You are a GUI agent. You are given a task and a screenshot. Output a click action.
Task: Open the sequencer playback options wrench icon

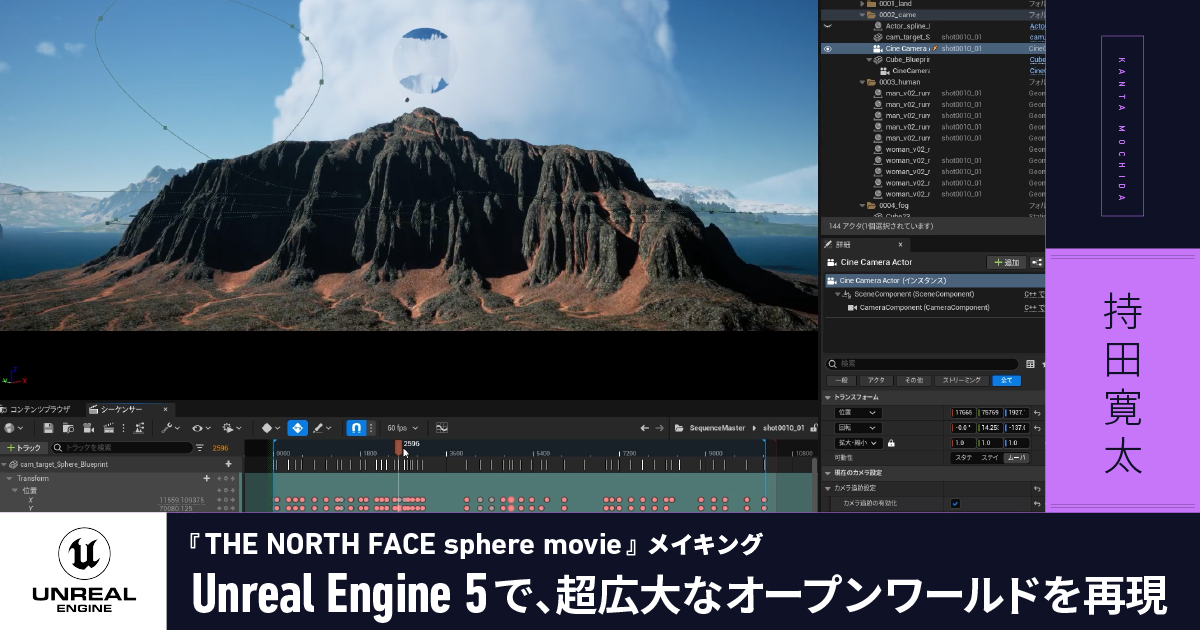pyautogui.click(x=167, y=427)
